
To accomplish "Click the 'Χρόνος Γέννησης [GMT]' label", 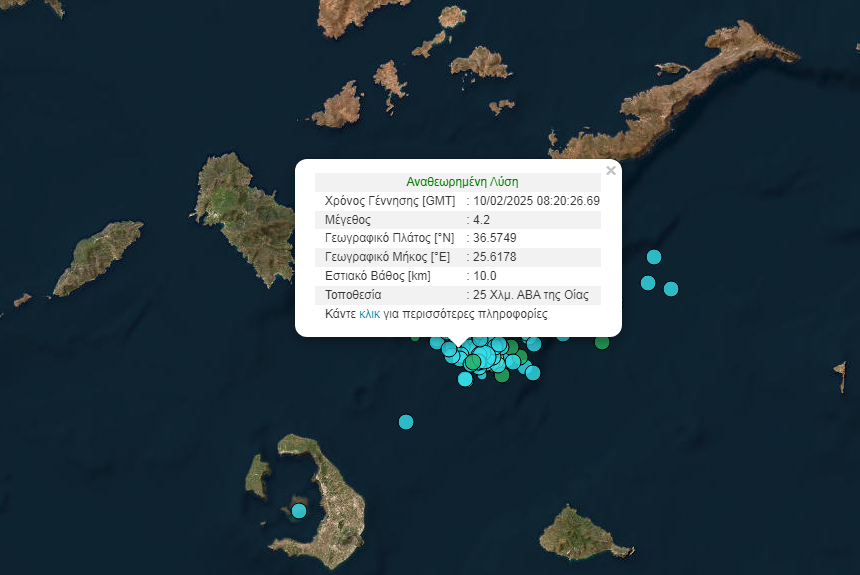I will [x=390, y=201].
